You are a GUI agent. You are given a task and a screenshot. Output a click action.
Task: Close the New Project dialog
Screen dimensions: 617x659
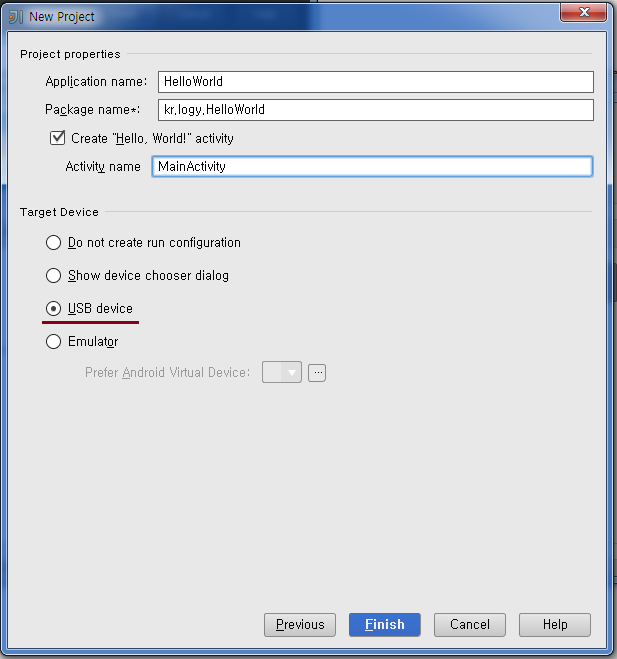point(583,12)
